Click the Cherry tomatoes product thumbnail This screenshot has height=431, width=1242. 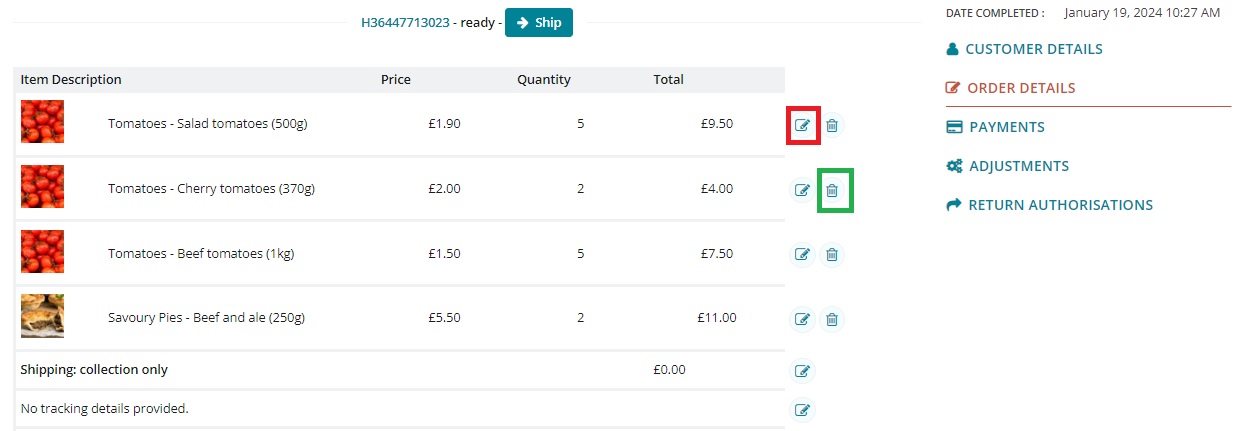[42, 187]
